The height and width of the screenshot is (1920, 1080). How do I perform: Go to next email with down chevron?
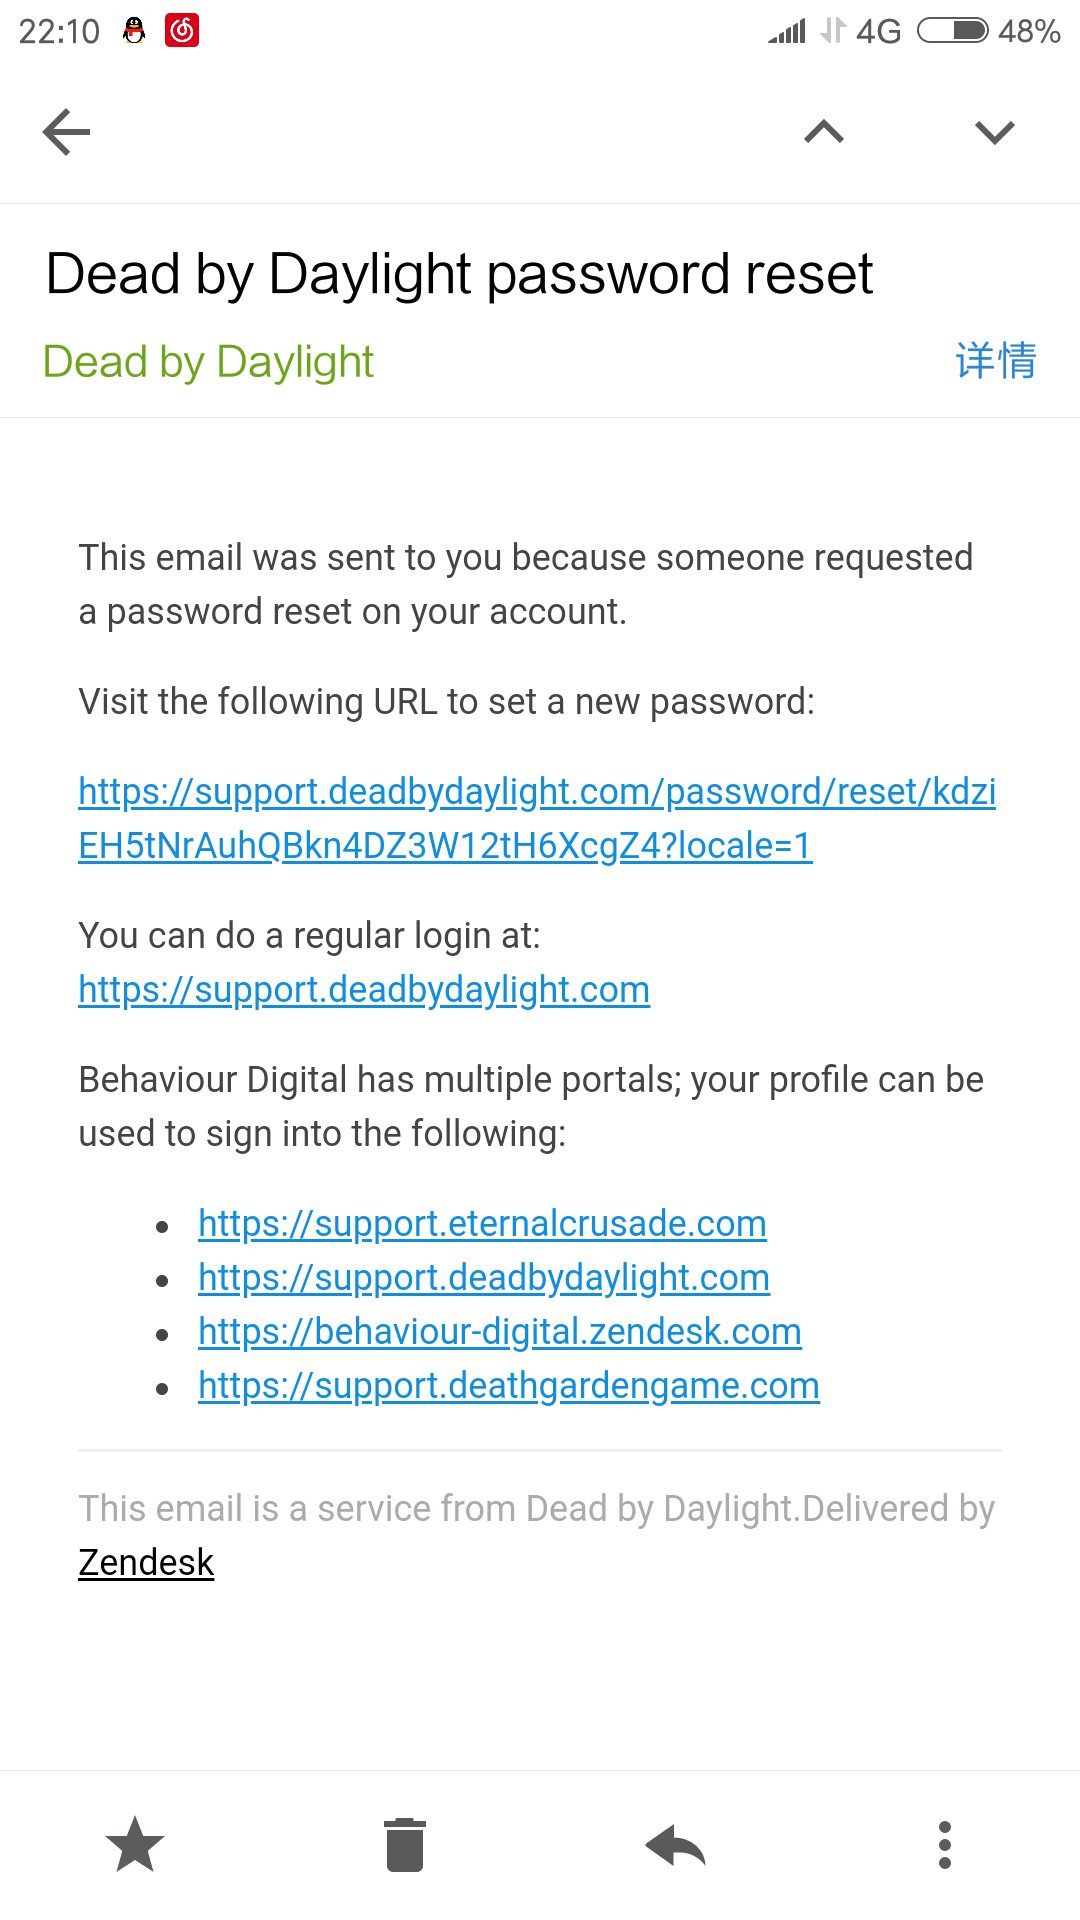click(x=994, y=132)
